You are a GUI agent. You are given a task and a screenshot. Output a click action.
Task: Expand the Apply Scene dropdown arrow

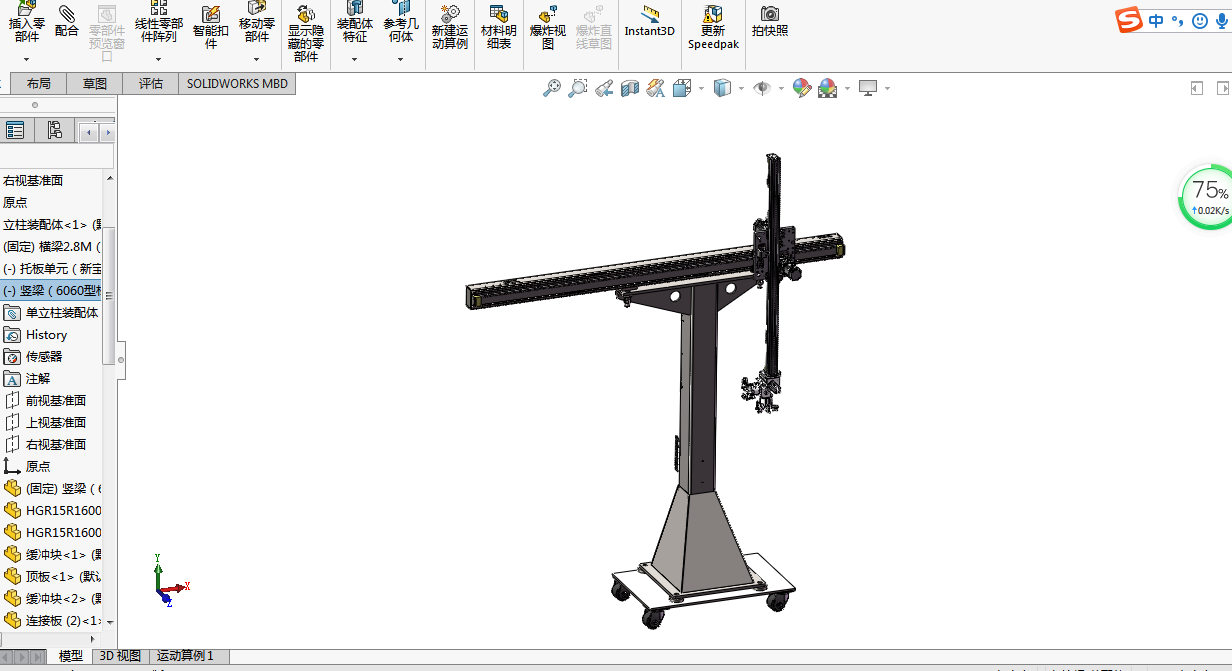pos(847,88)
